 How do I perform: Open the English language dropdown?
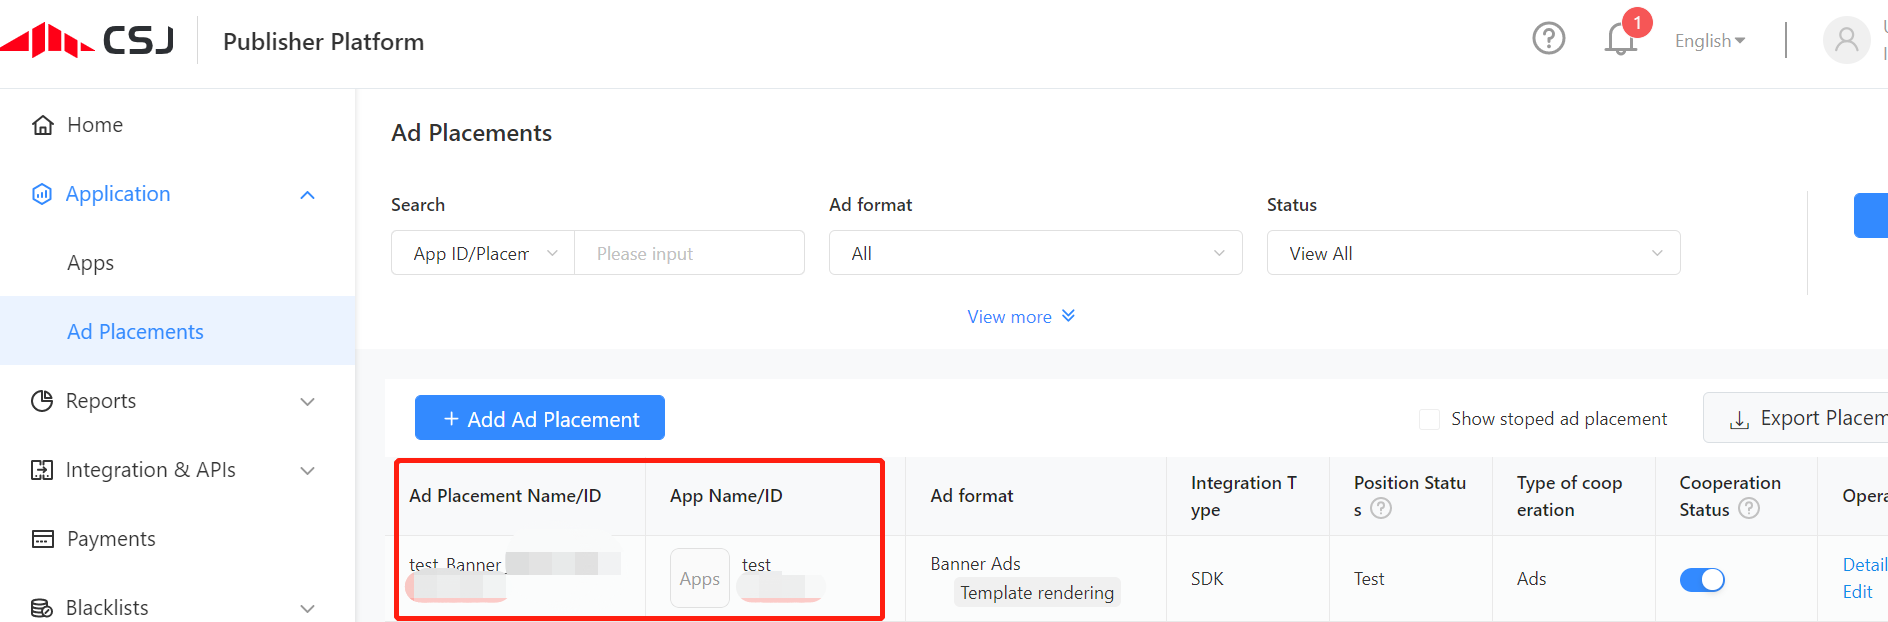pos(1709,41)
